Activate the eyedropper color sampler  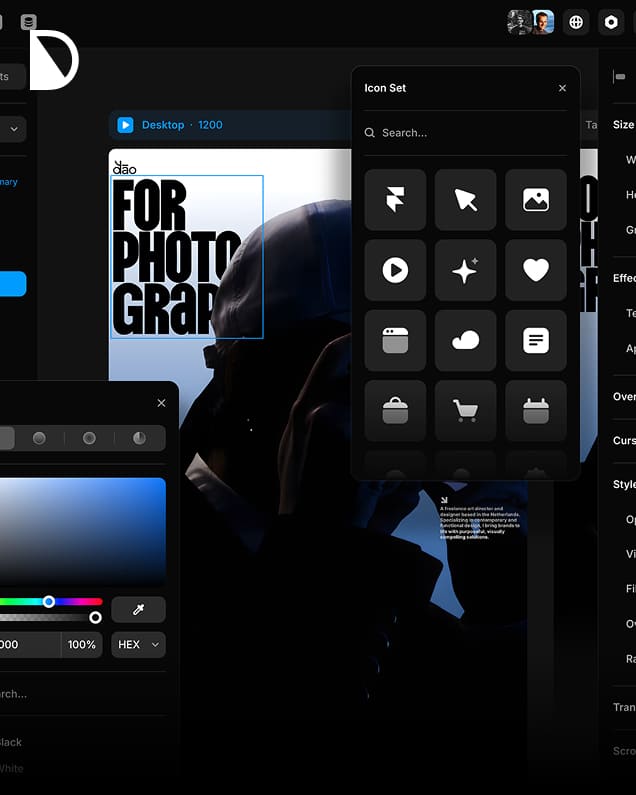[138, 609]
